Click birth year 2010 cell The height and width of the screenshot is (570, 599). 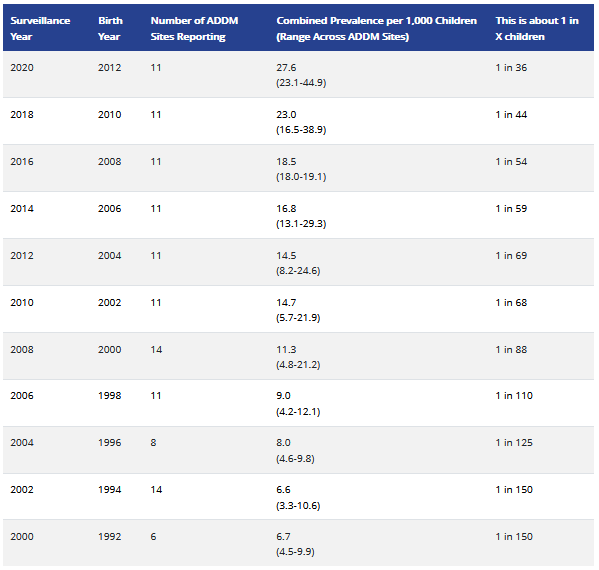point(110,115)
